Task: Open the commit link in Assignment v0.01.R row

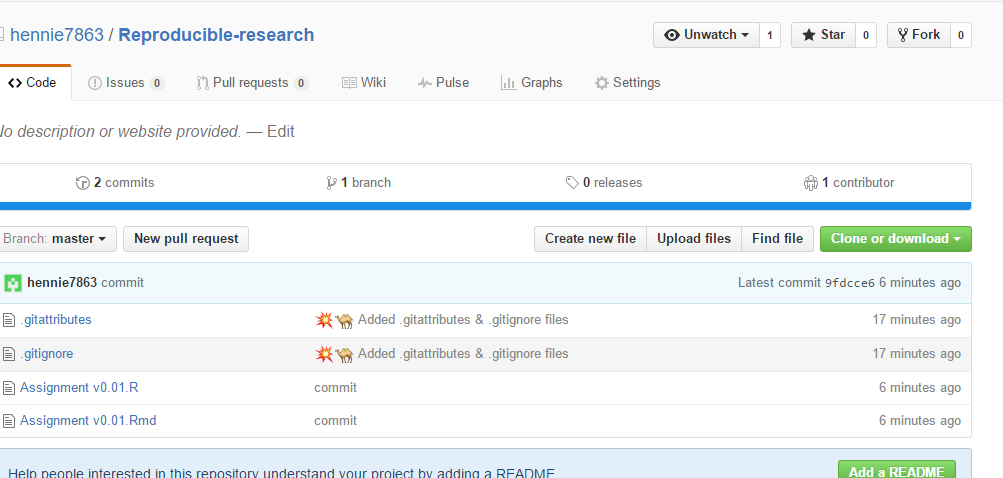Action: pos(335,387)
